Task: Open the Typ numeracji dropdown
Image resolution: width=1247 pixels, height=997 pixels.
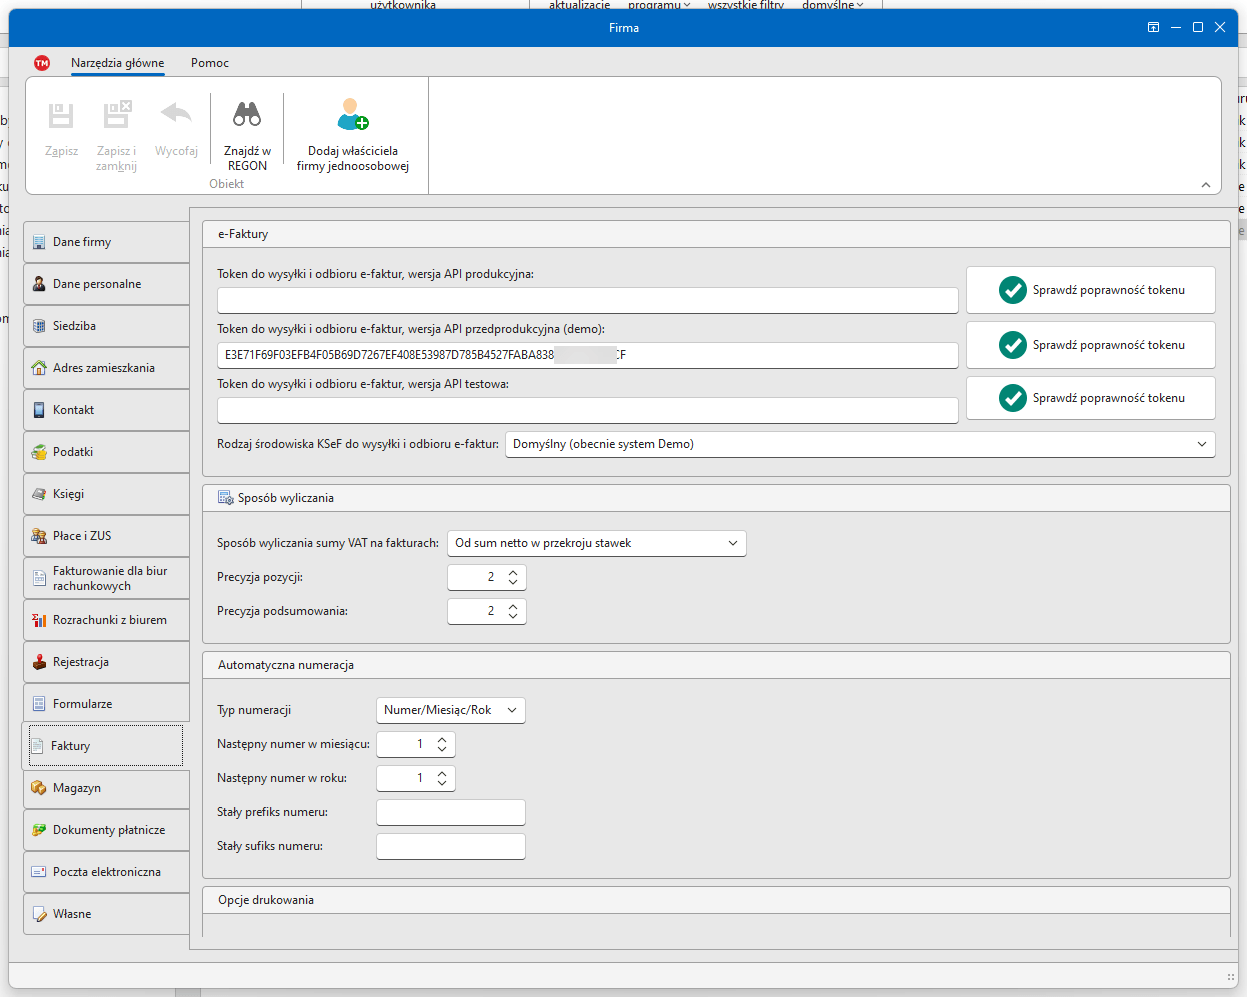Action: 511,710
